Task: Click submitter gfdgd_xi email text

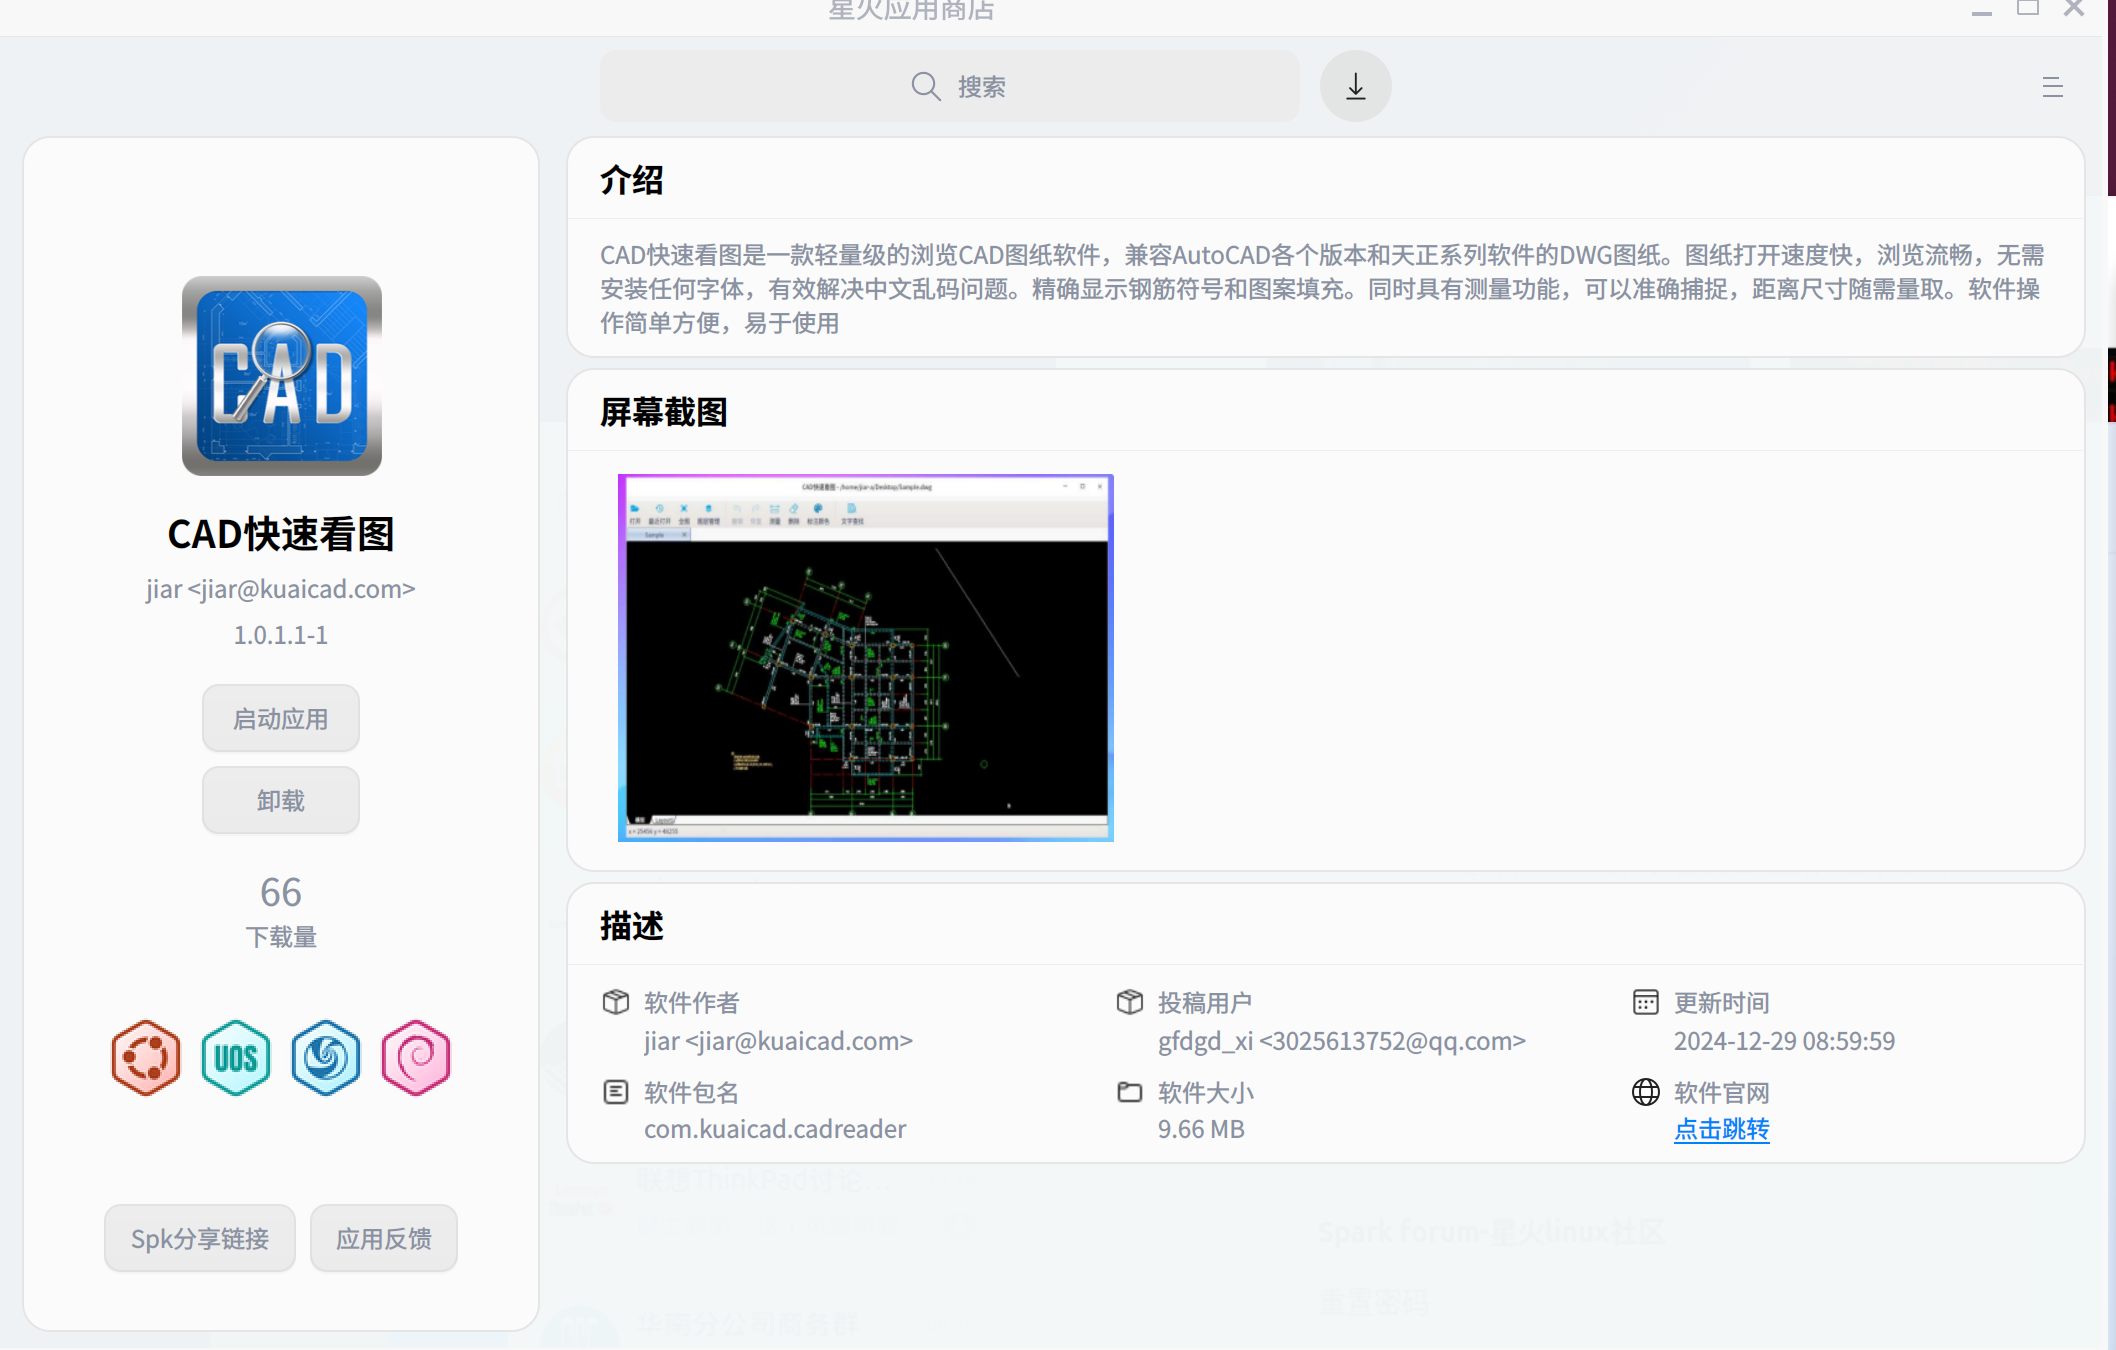Action: point(1341,1041)
